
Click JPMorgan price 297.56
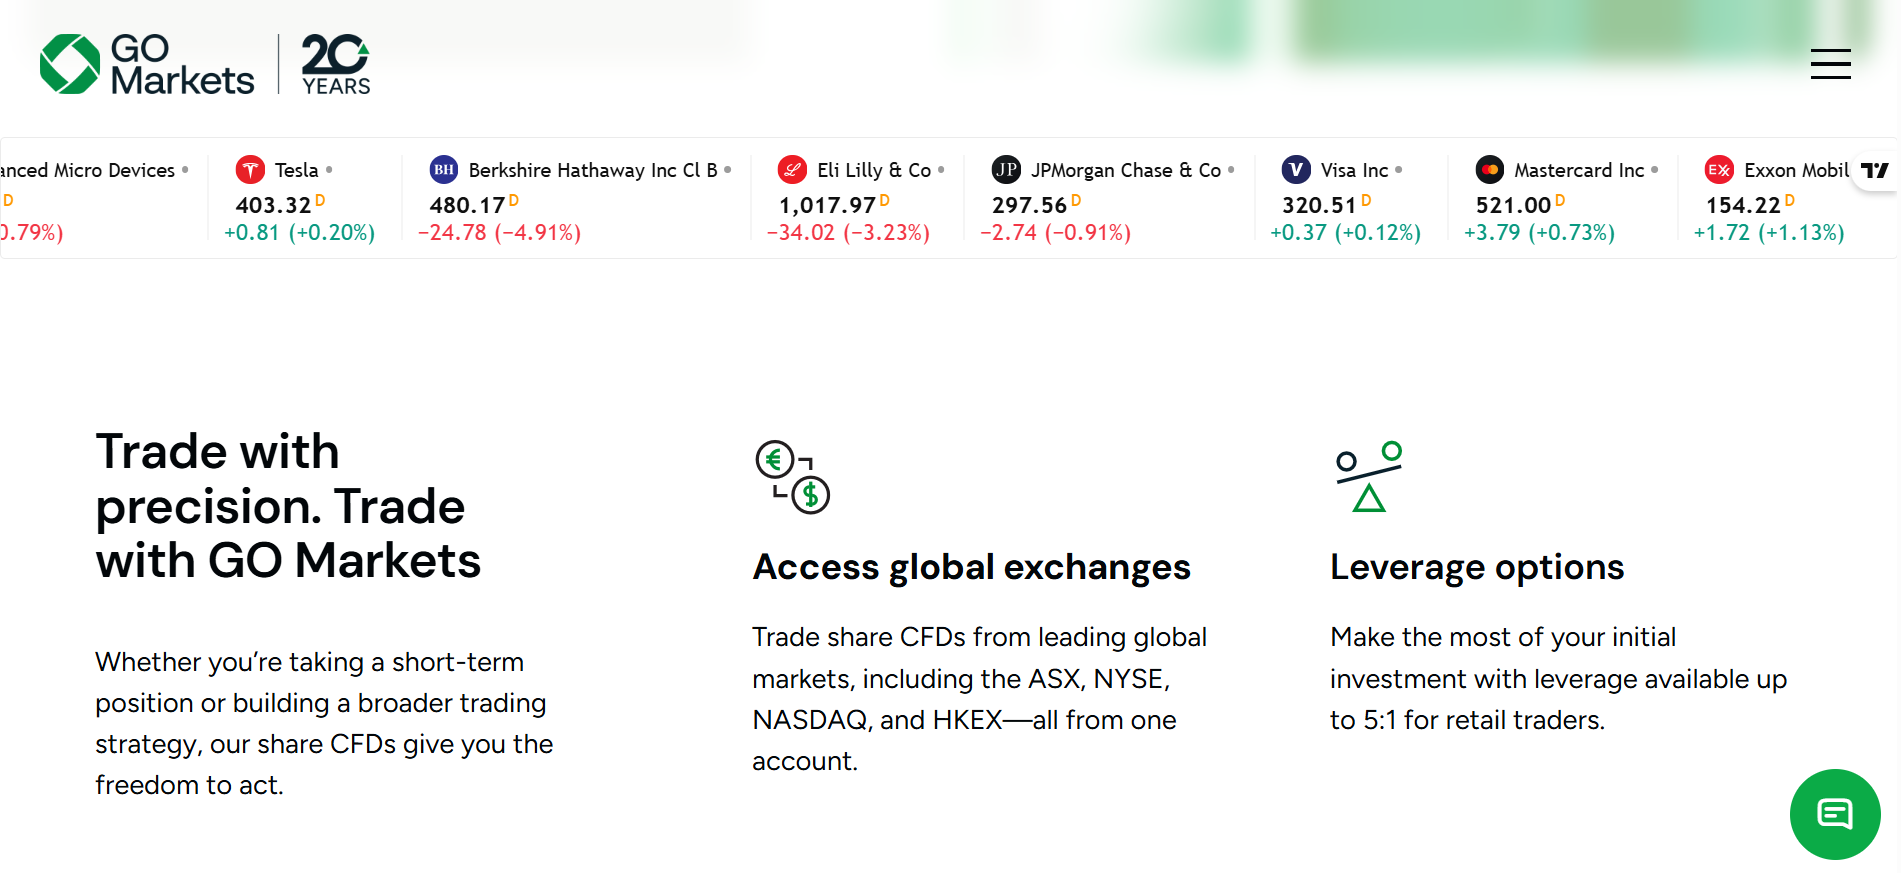point(1029,205)
